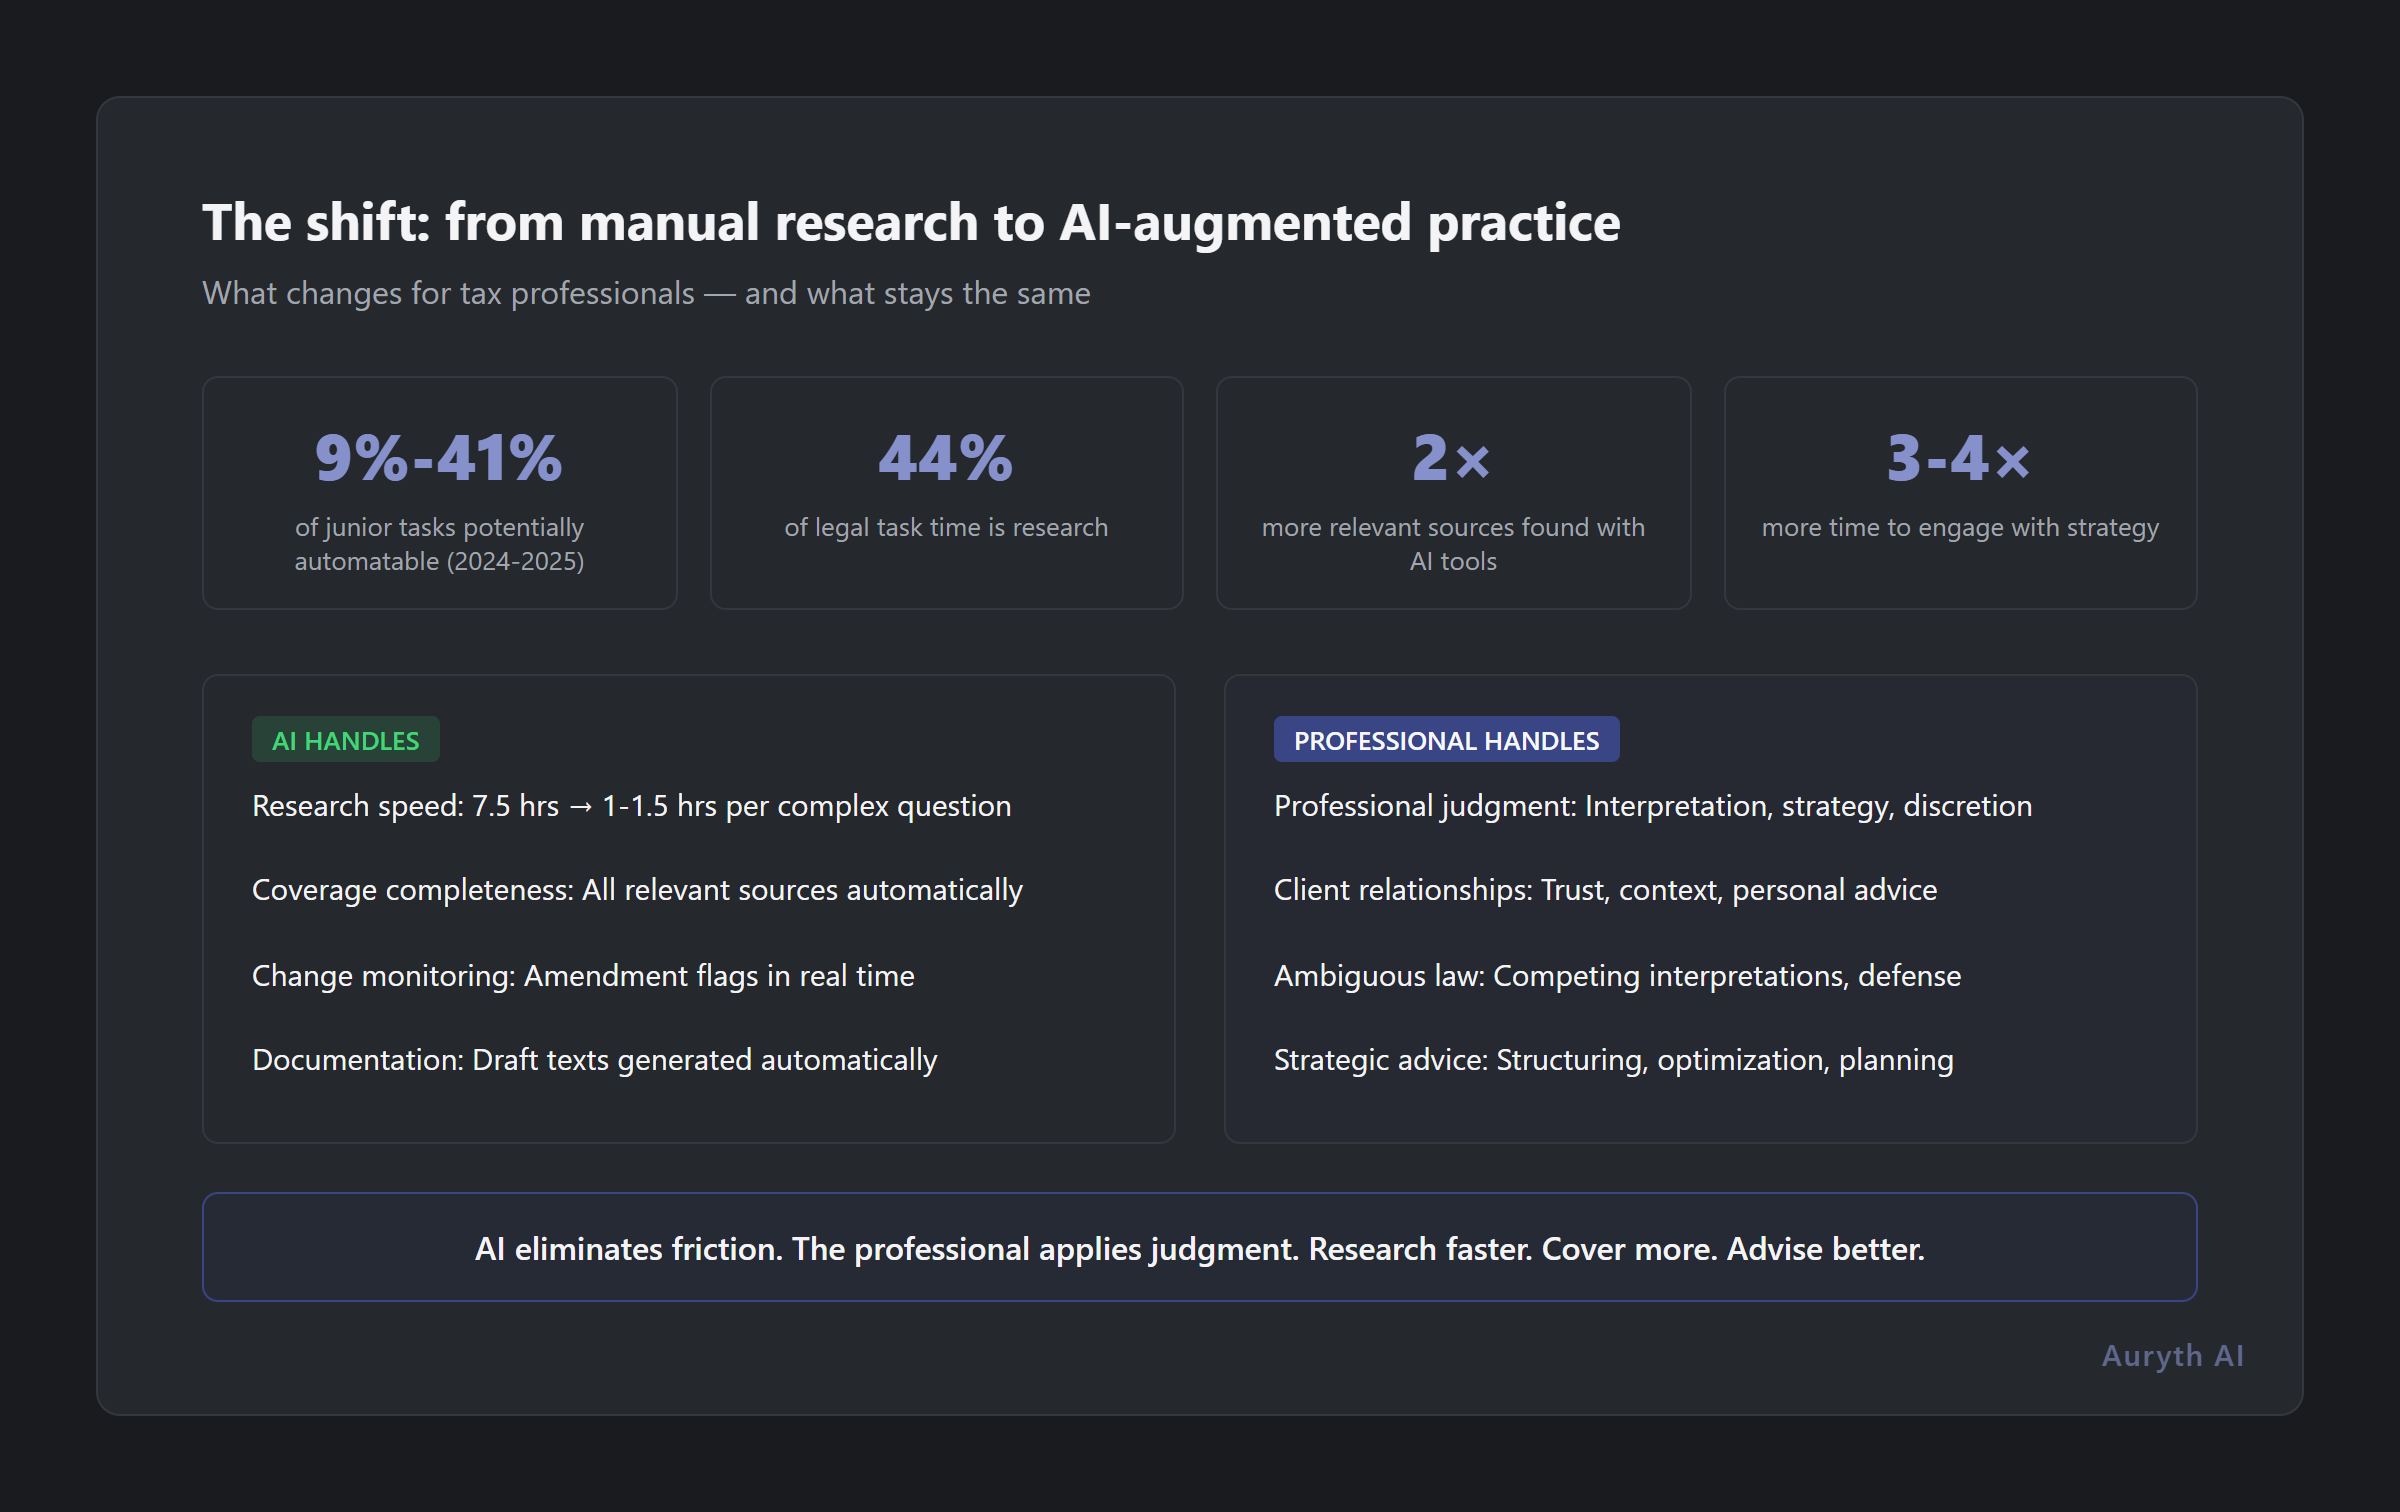The height and width of the screenshot is (1512, 2400).
Task: Select the Client relationships line item
Action: 1604,889
